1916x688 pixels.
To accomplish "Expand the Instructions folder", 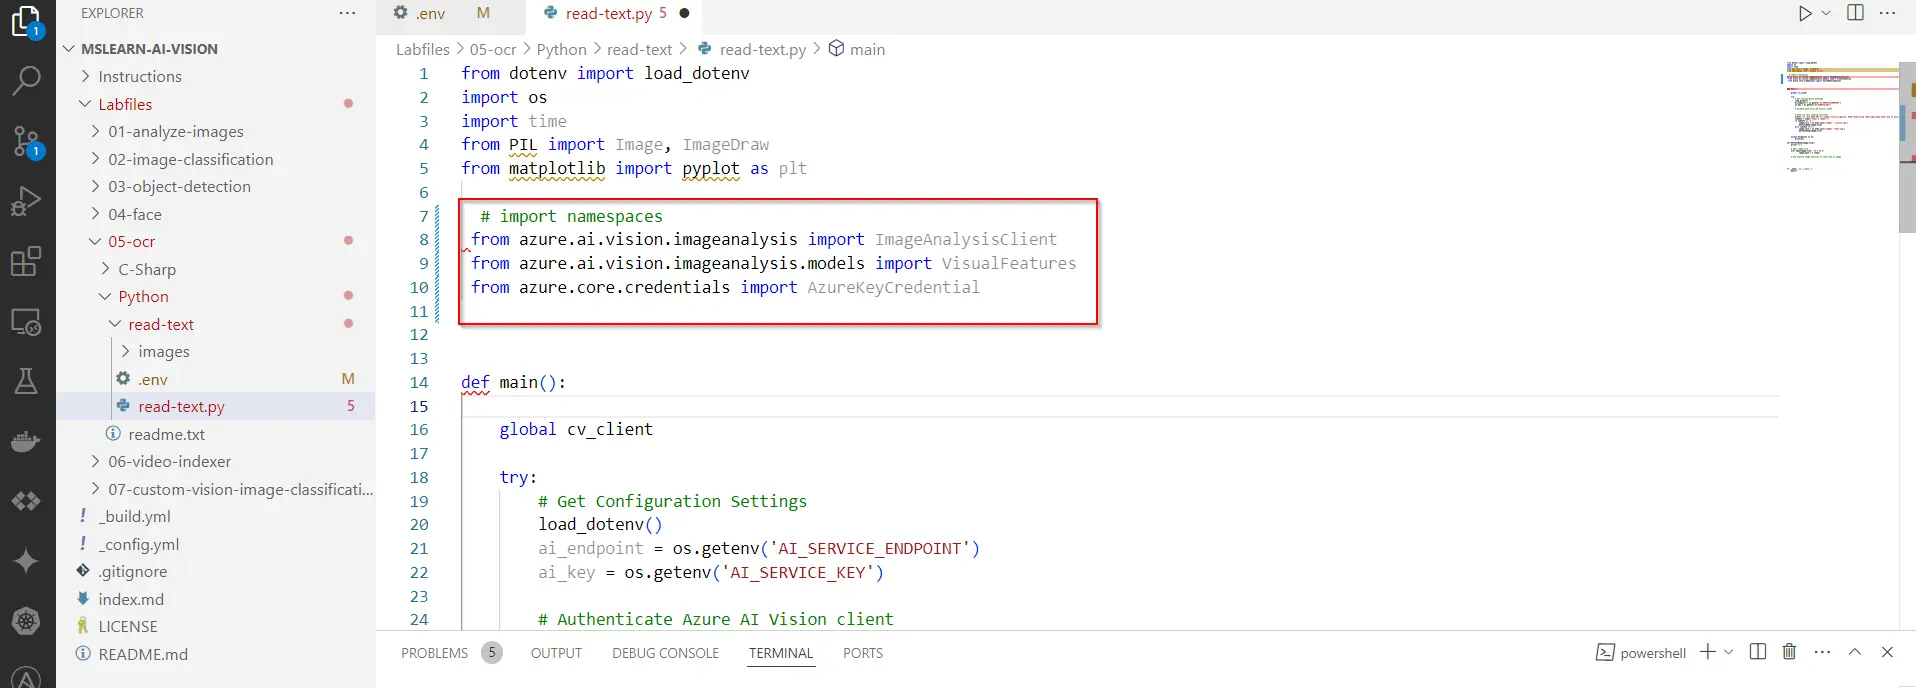I will (140, 76).
